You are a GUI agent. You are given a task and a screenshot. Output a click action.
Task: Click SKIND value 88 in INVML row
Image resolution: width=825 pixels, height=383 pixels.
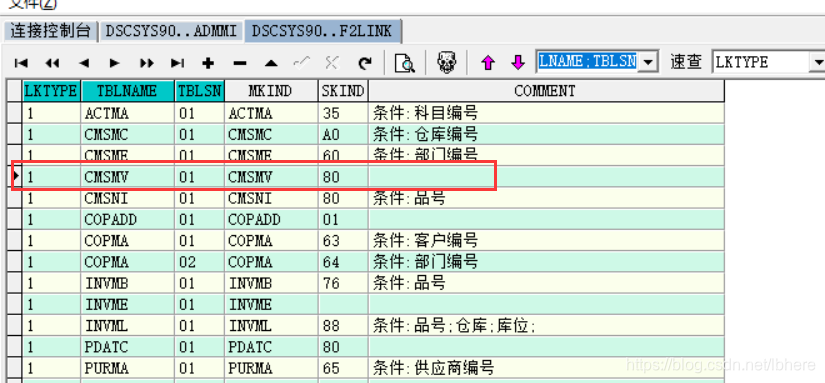pos(343,326)
